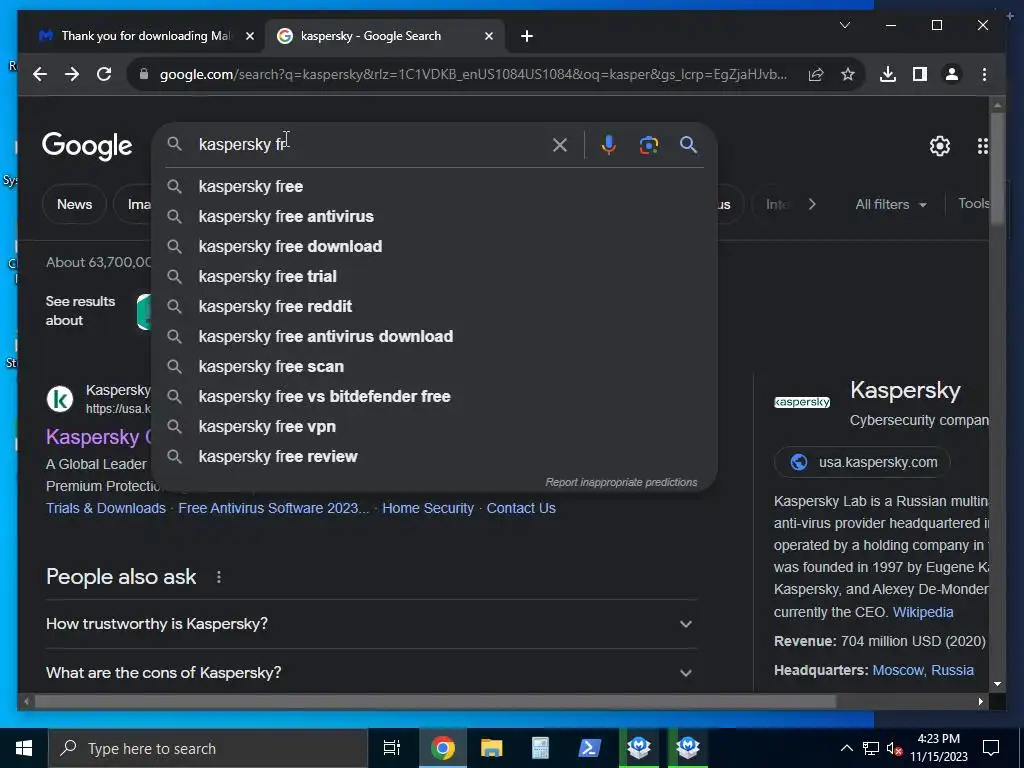
Task: Choose suggestion 'kaspersky free vs bitdefender free'
Action: coord(434,397)
